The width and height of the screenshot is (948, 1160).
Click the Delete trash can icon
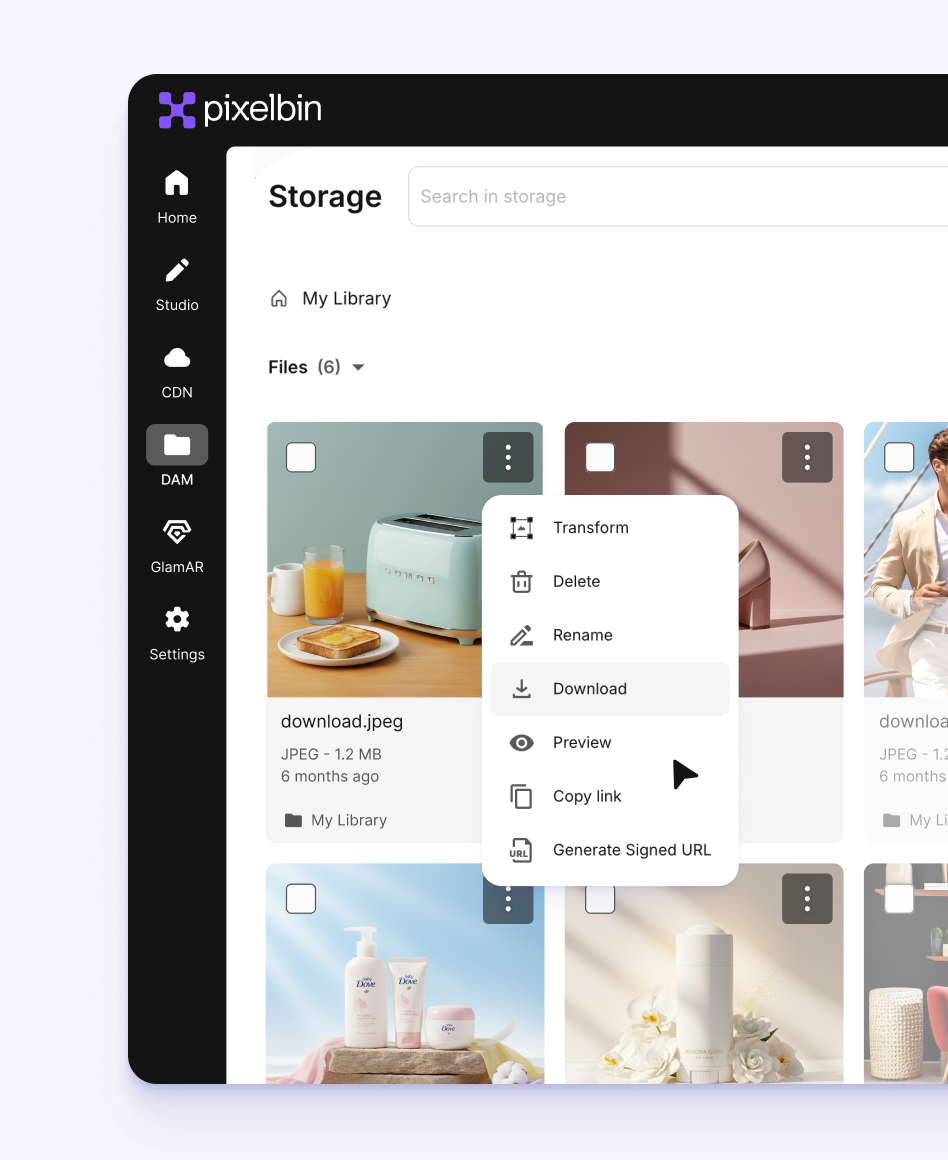(x=522, y=581)
